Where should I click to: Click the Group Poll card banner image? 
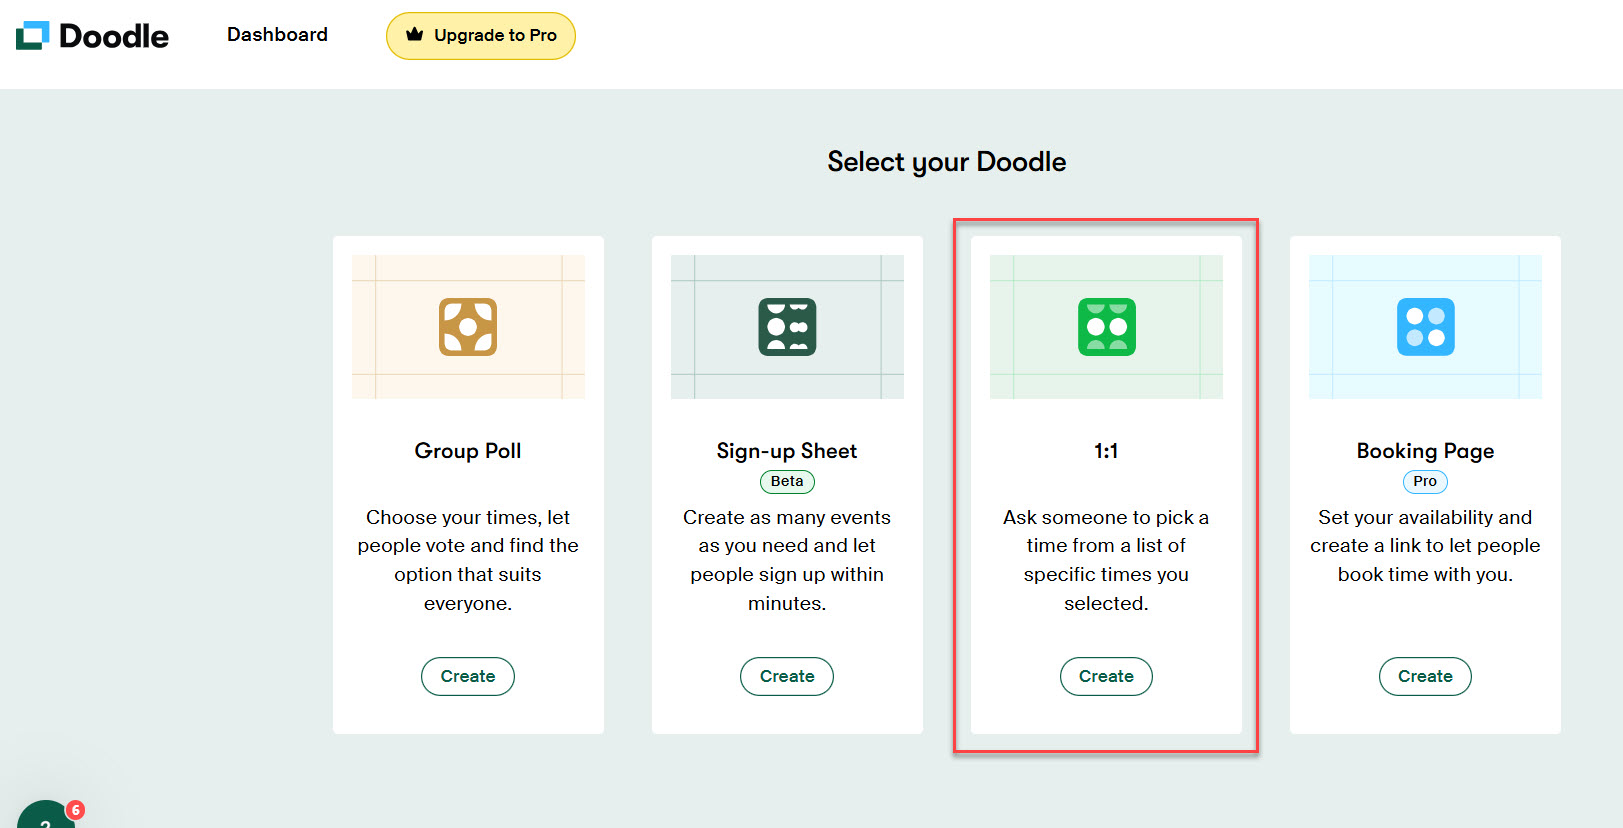click(x=468, y=327)
